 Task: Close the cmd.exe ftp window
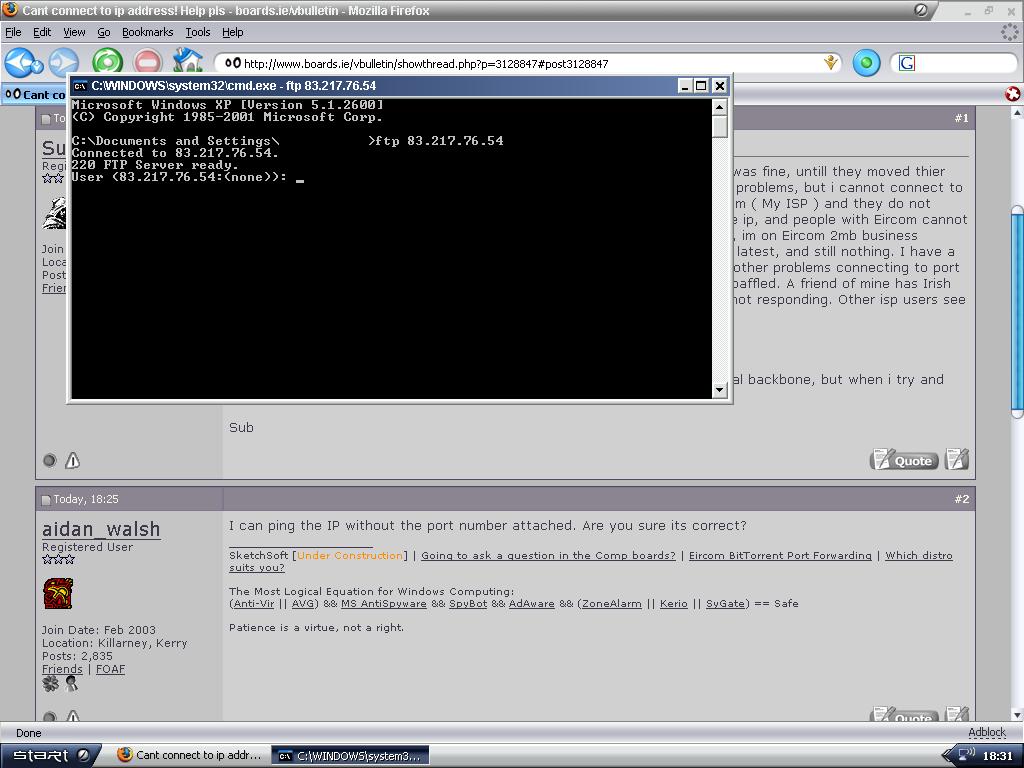[719, 86]
